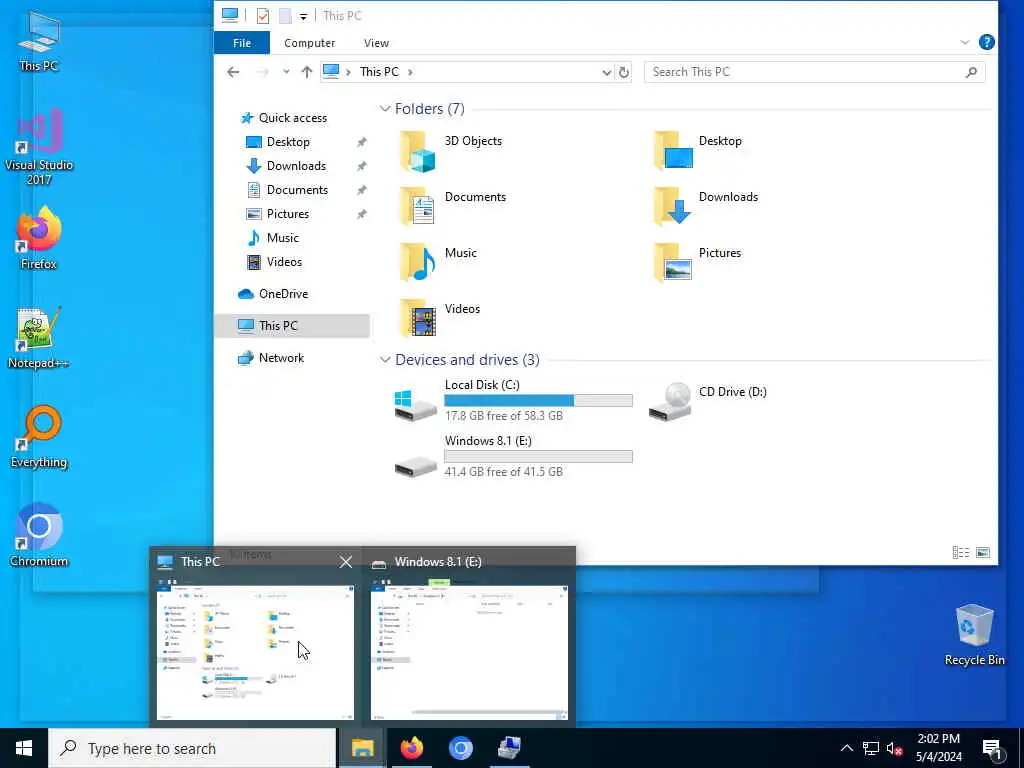The image size is (1024, 768).
Task: Select the Music folder in Folders group
Action: (x=438, y=263)
